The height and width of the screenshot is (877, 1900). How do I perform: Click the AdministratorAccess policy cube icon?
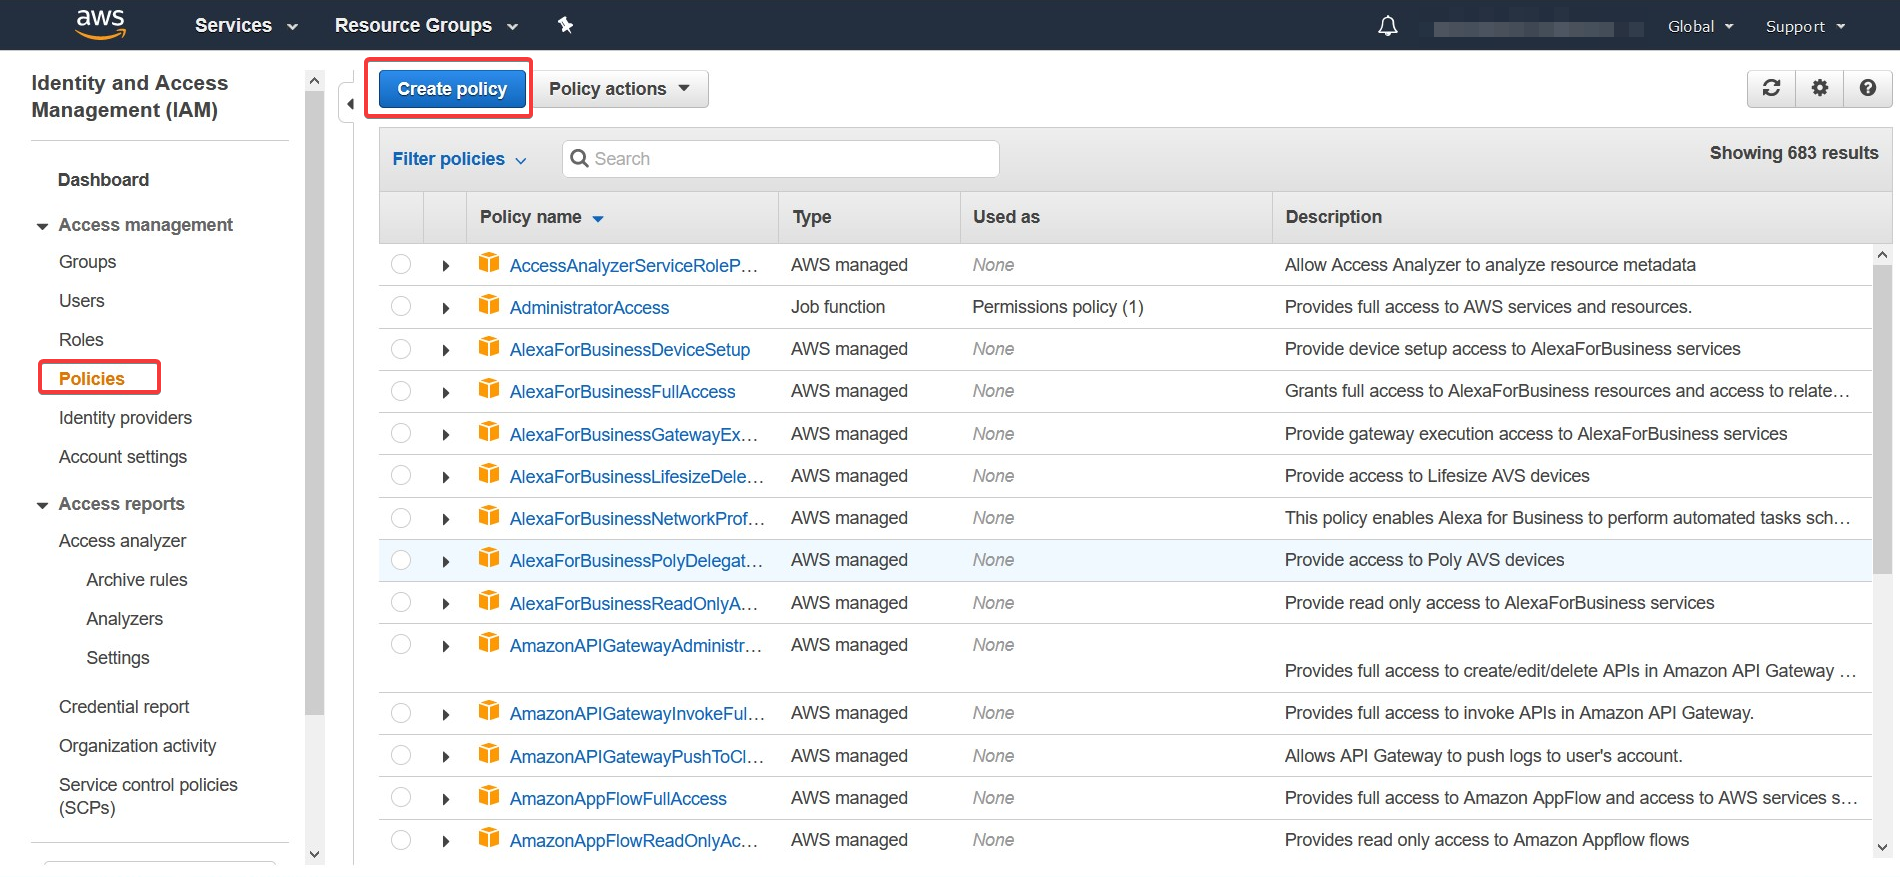tap(489, 305)
